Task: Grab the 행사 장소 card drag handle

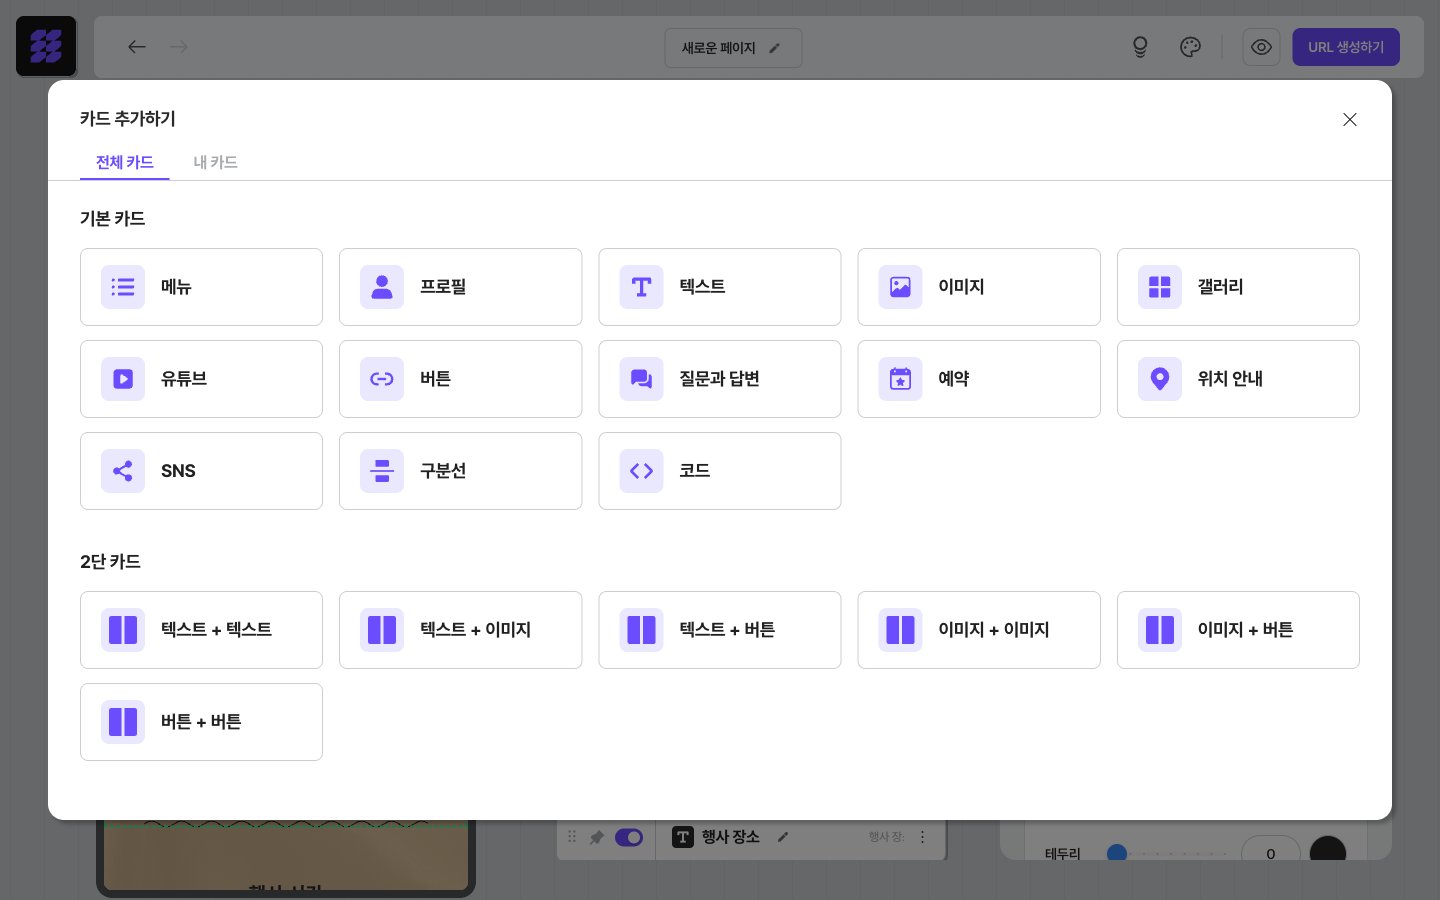Action: (572, 837)
